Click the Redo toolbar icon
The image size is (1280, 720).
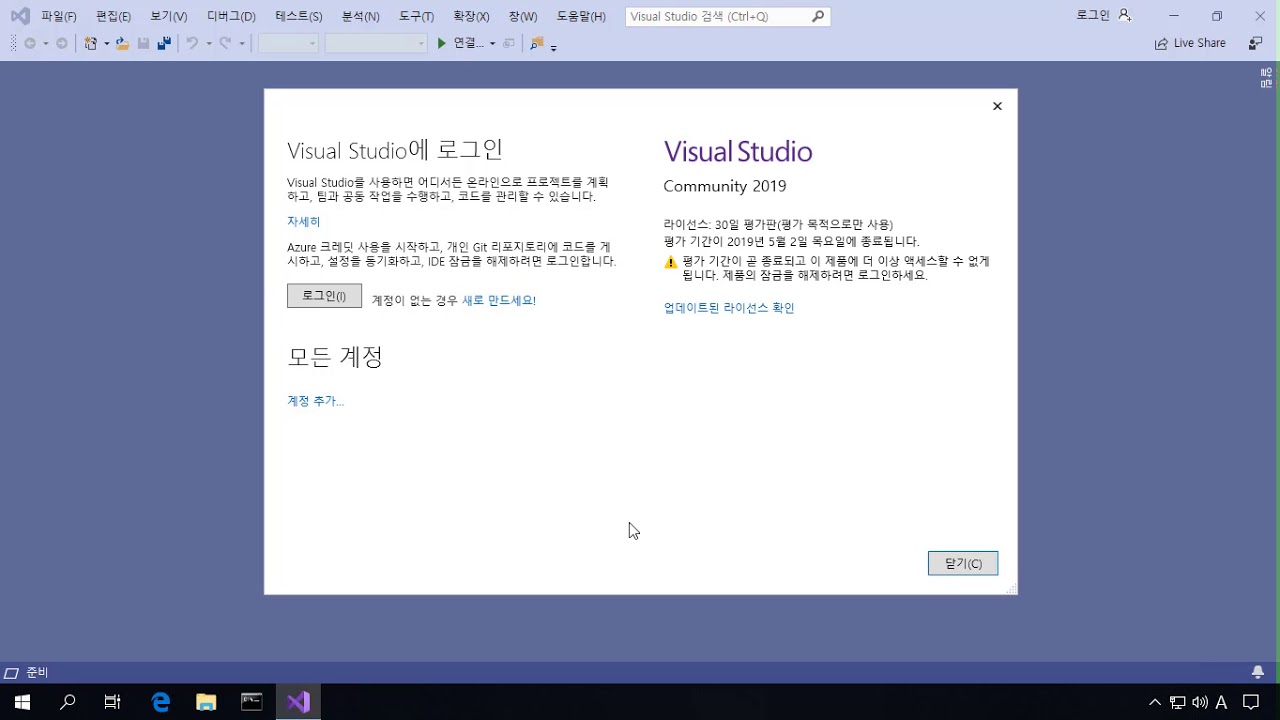[225, 43]
